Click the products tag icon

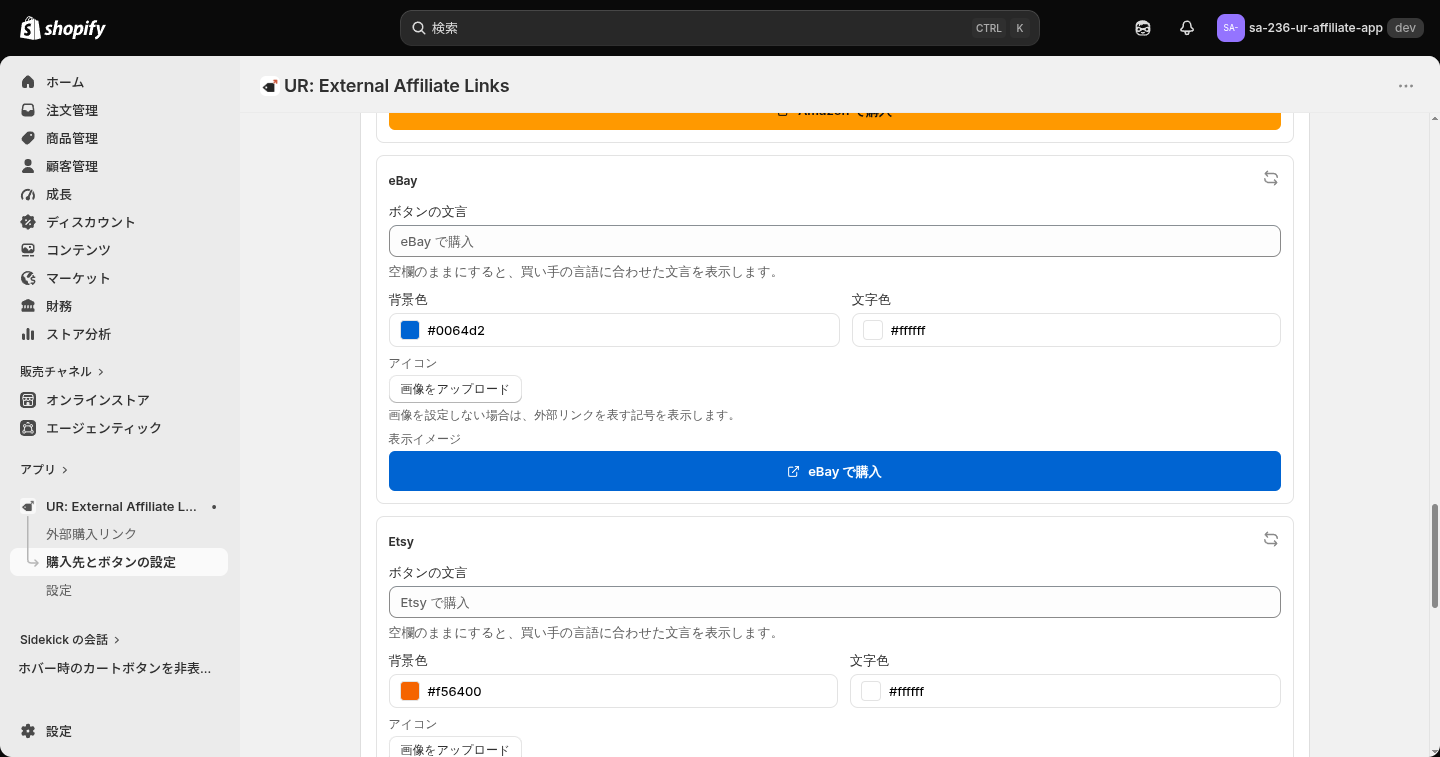point(28,138)
